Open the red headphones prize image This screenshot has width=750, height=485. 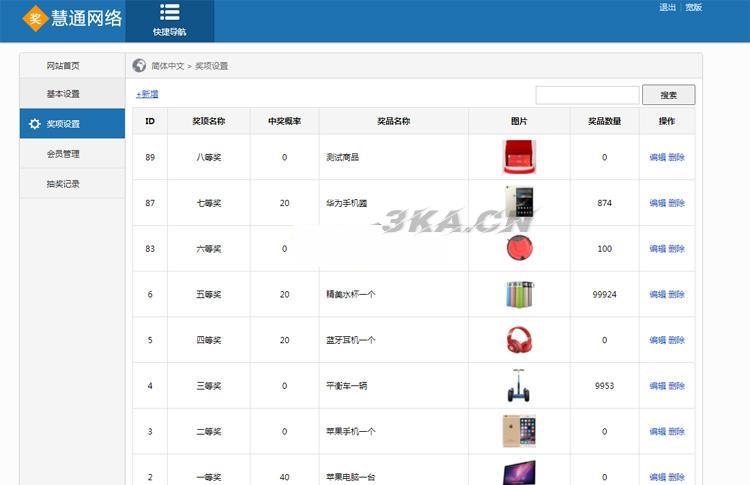pyautogui.click(x=519, y=340)
